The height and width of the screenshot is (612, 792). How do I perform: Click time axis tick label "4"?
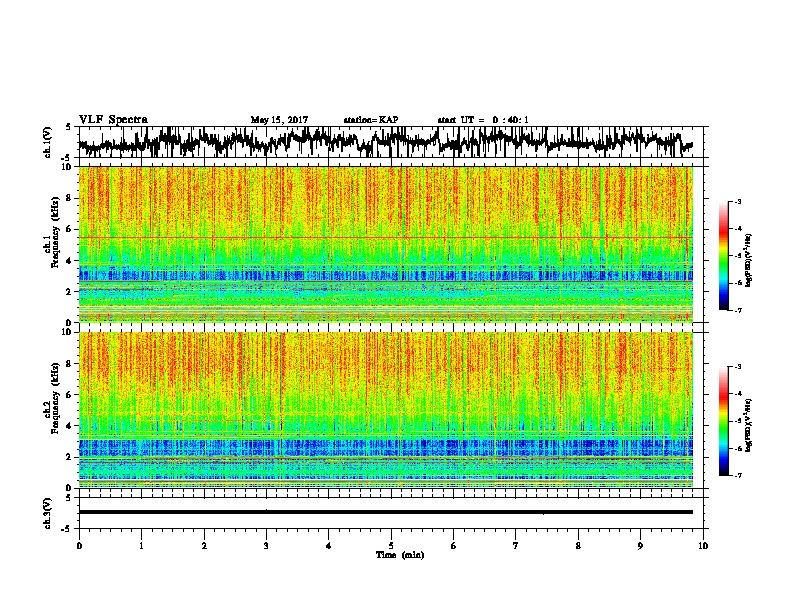[329, 546]
